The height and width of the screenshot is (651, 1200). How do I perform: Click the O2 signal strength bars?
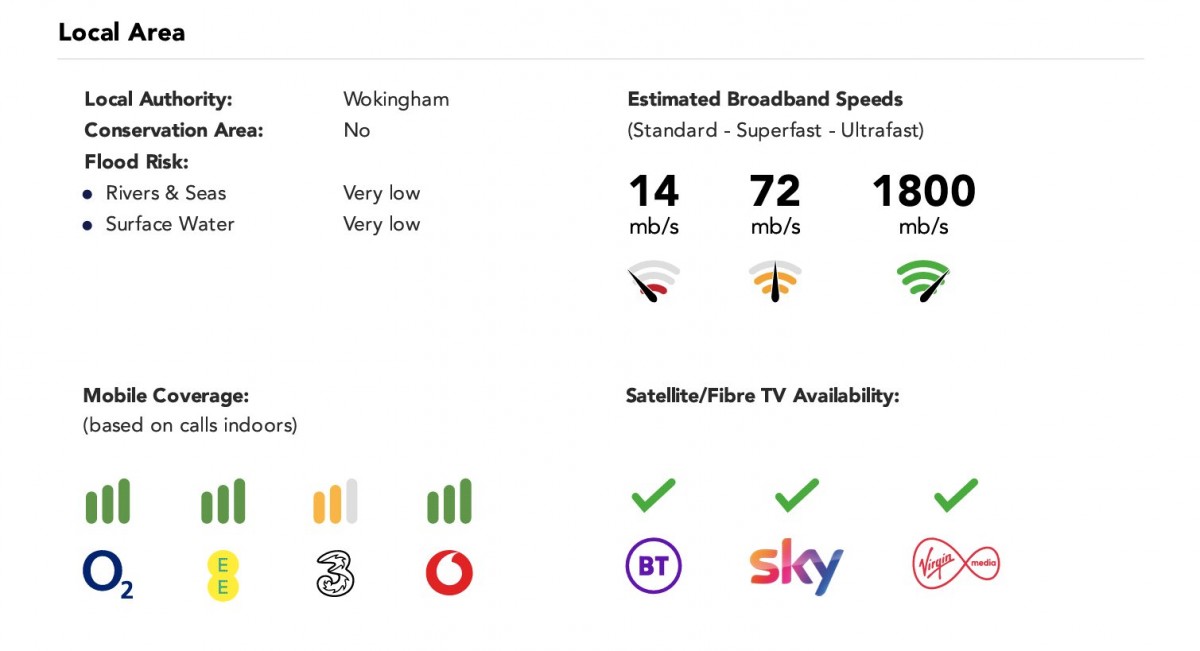pos(107,501)
